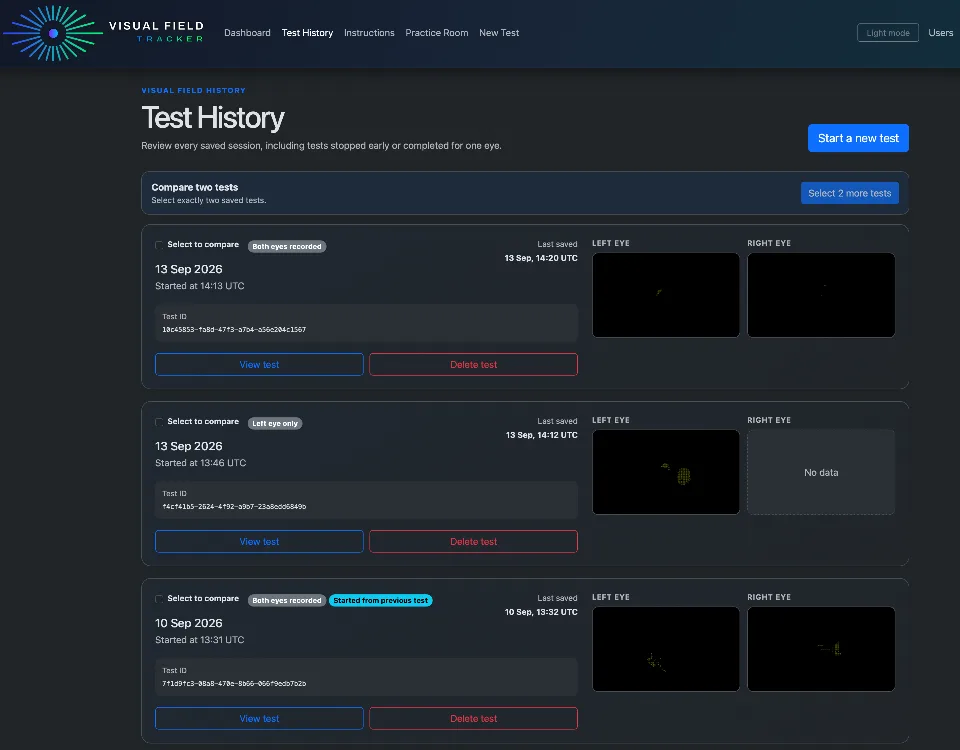Open right eye thumbnail of 14:13 test
This screenshot has width=960, height=750.
pos(821,295)
